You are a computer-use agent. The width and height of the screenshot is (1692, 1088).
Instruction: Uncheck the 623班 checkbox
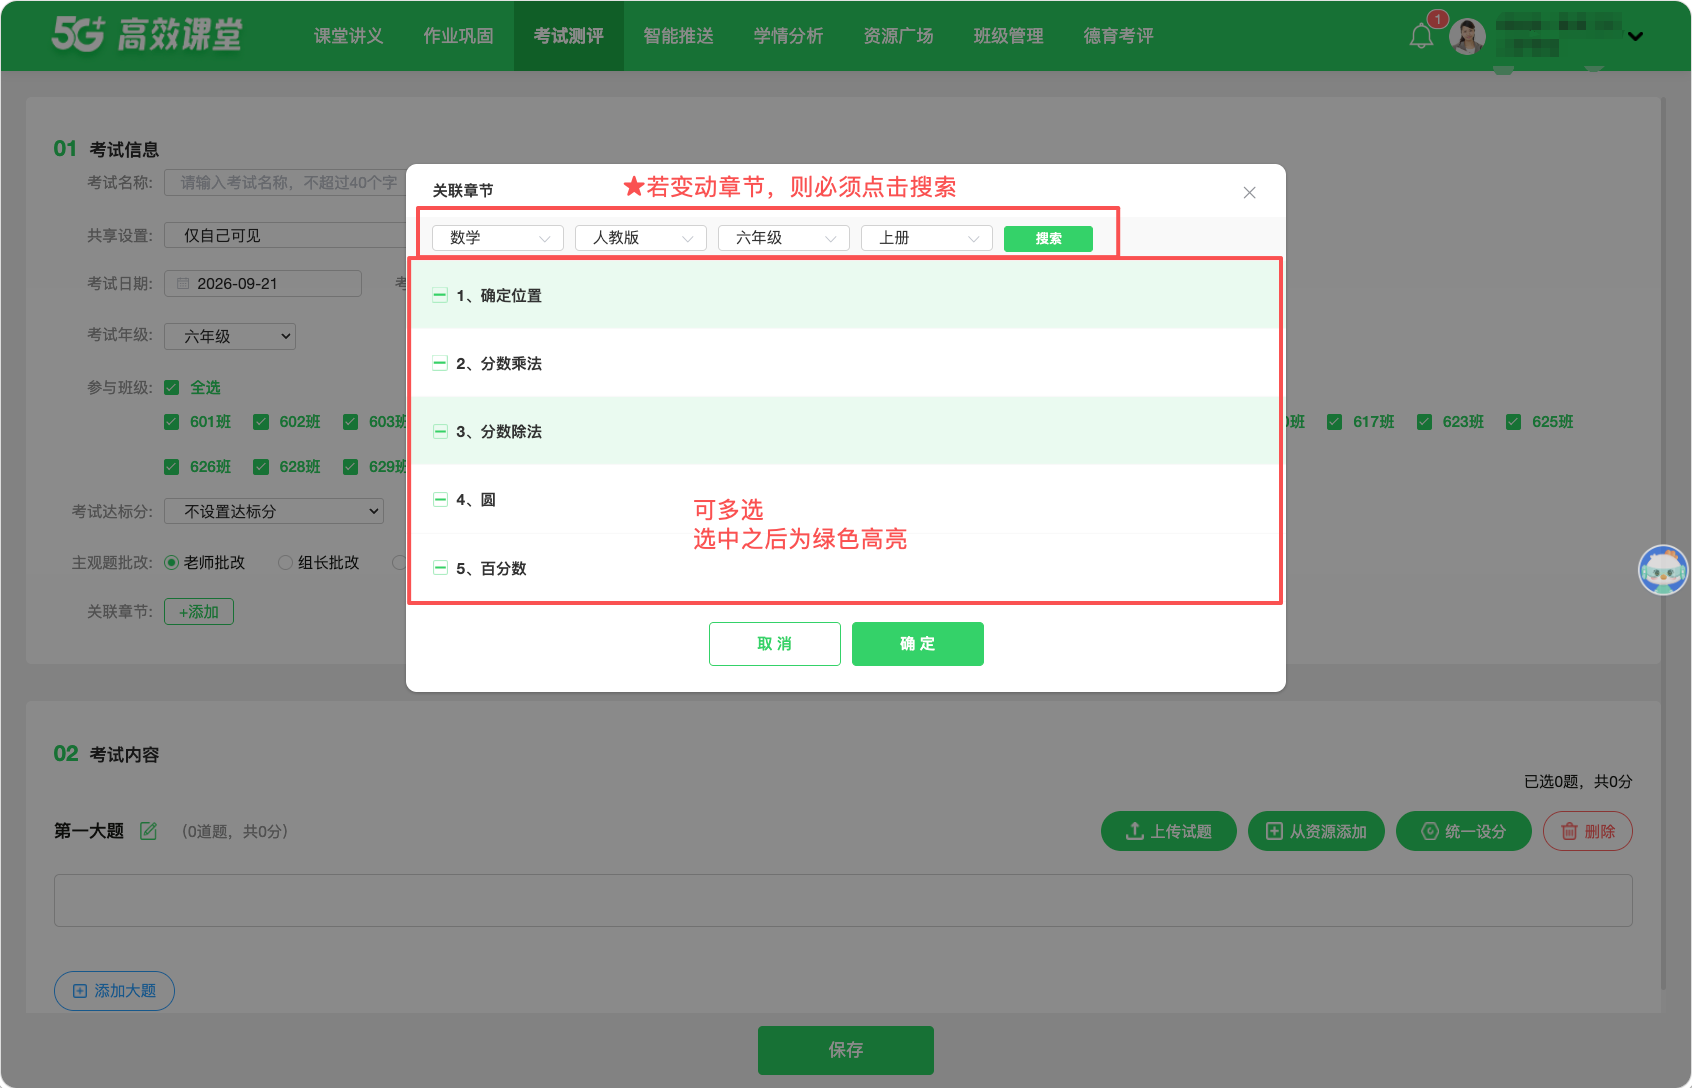click(x=1424, y=422)
